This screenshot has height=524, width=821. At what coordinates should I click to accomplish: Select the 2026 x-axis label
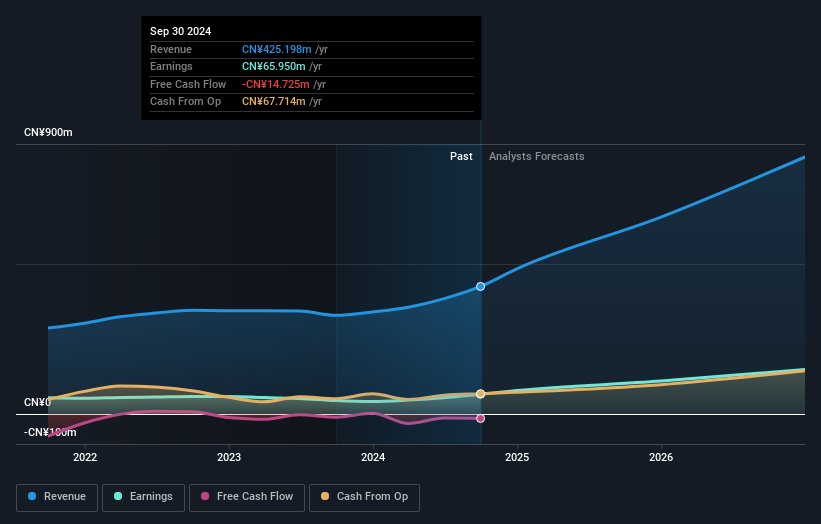[661, 458]
